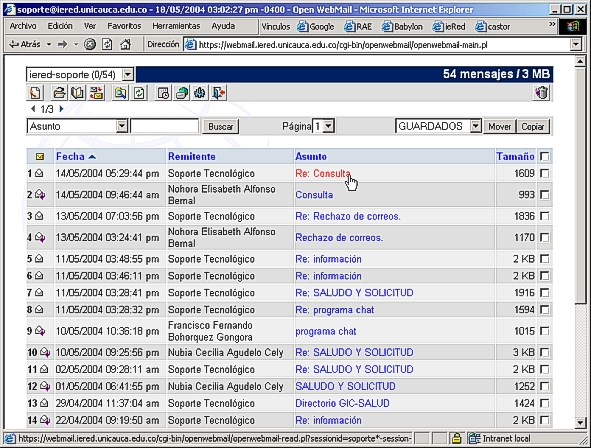Open the Herramientas menu
This screenshot has width=591, height=448.
click(x=176, y=26)
